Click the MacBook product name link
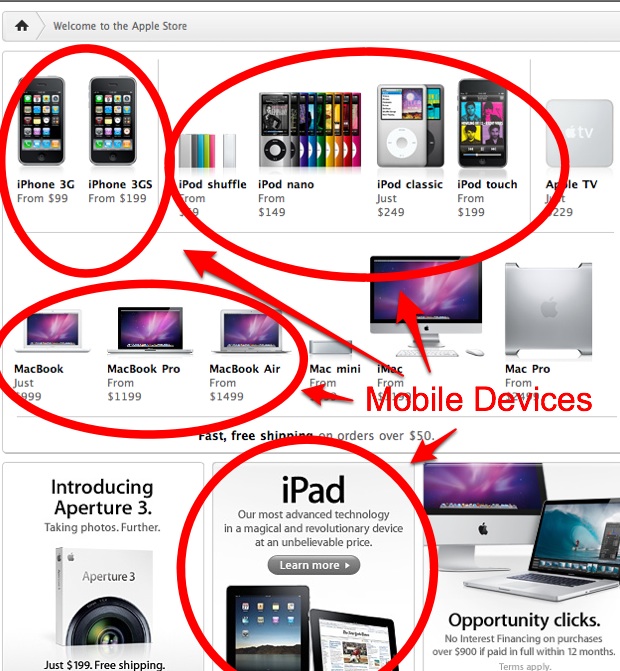This screenshot has height=671, width=620. 39,369
